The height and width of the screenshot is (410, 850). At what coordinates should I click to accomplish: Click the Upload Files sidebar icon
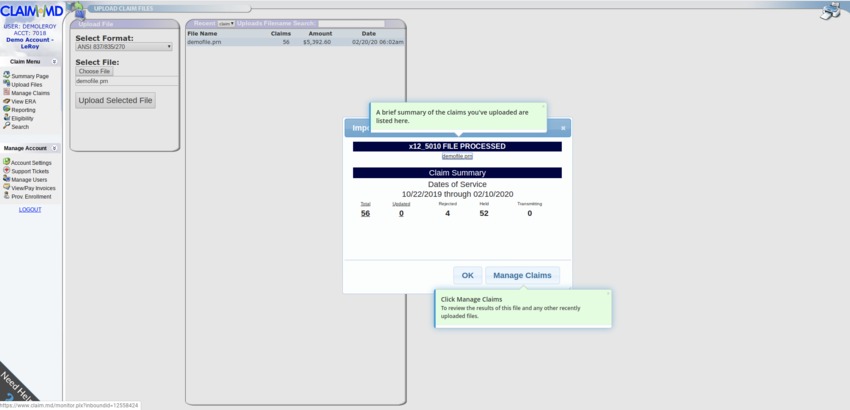point(7,84)
